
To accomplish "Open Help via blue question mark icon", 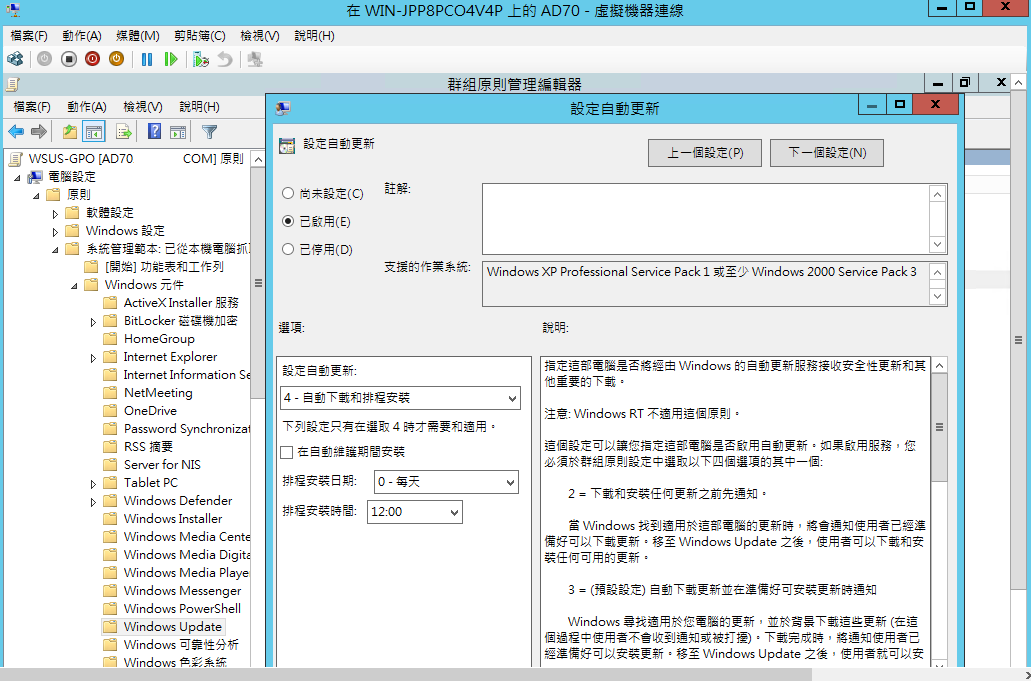I will point(154,131).
